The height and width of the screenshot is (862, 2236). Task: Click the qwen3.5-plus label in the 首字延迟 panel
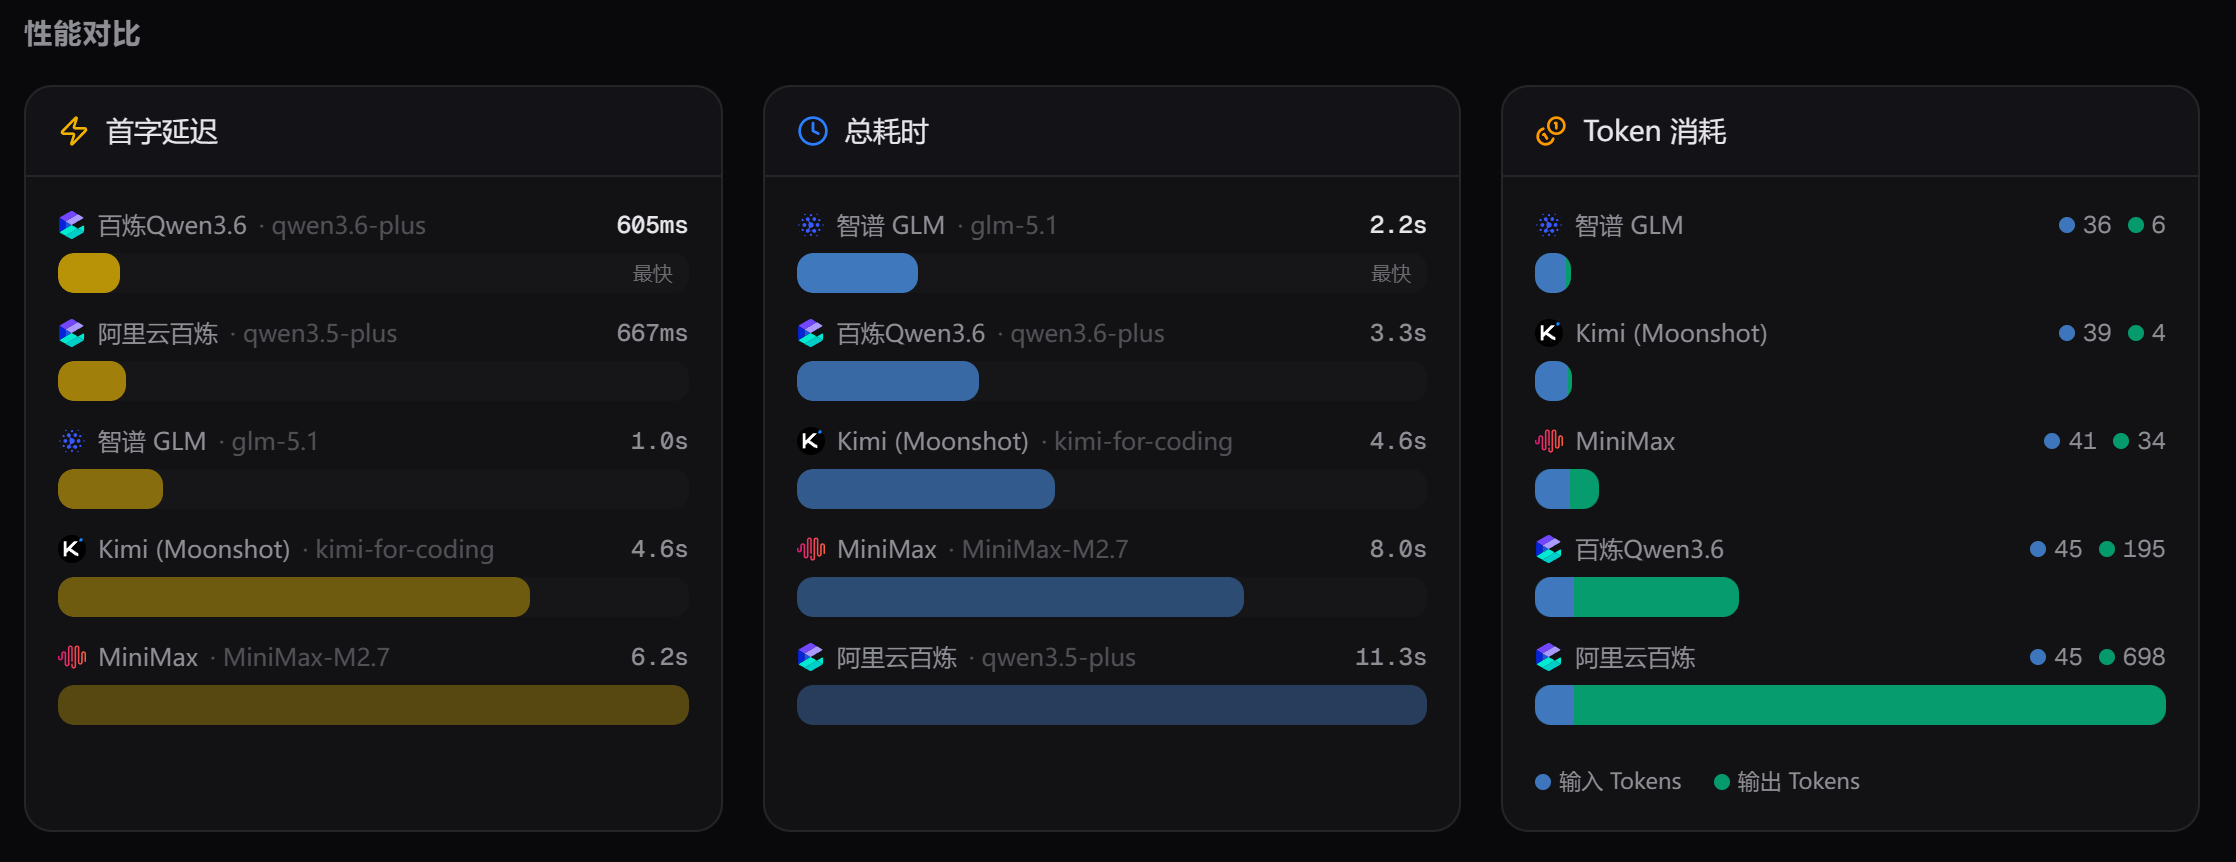click(x=319, y=333)
